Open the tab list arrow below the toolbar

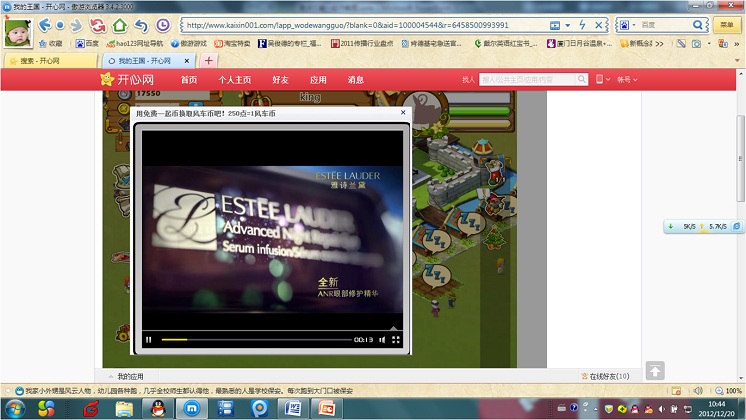click(737, 60)
